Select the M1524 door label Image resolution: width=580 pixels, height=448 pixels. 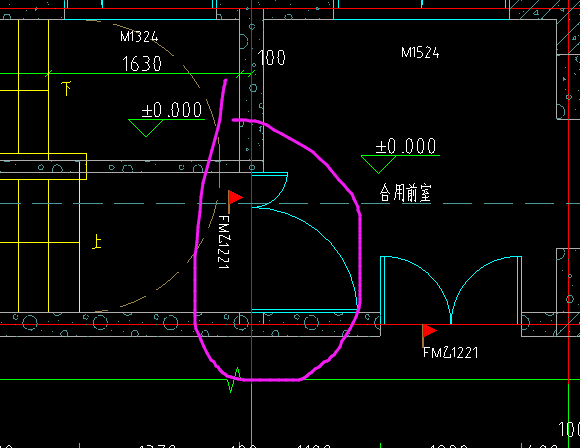pos(420,53)
